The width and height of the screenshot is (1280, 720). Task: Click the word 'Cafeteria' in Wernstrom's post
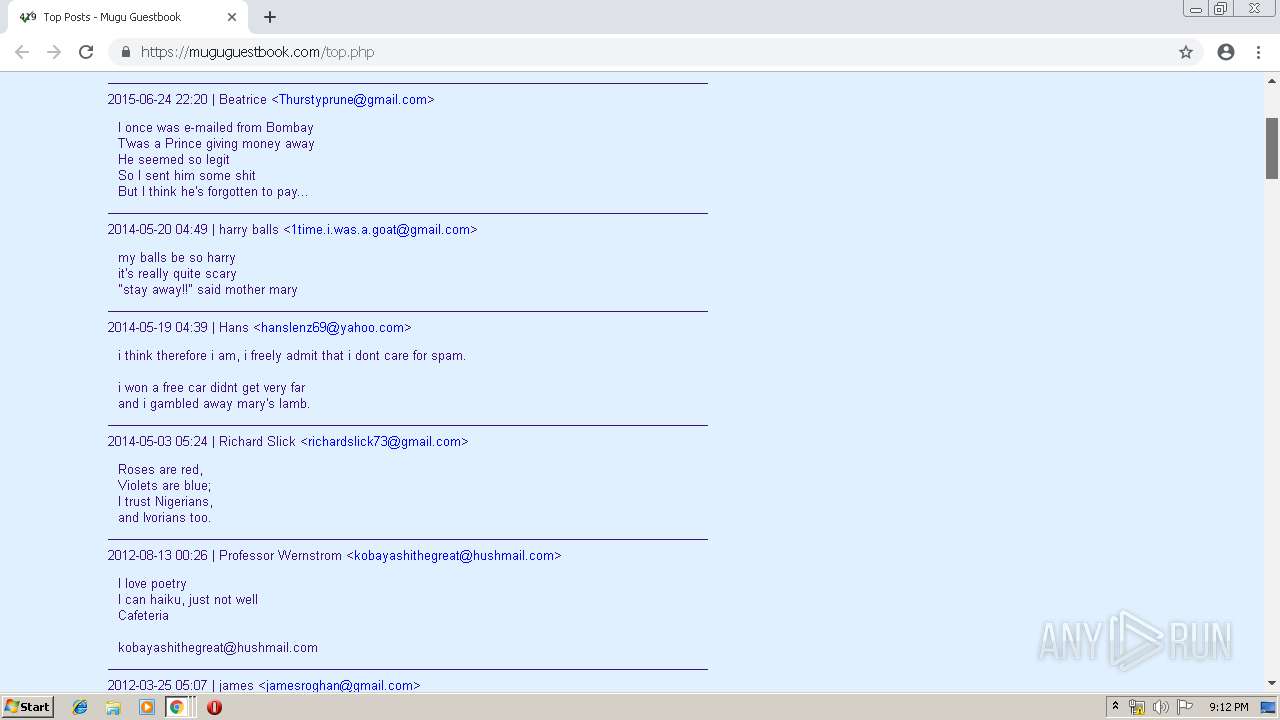click(143, 616)
